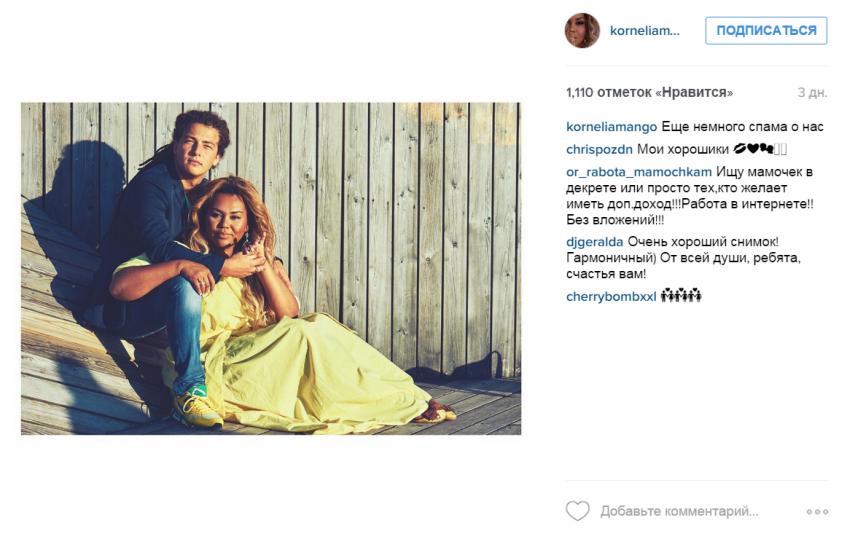Click the profile avatar picture

582,30
